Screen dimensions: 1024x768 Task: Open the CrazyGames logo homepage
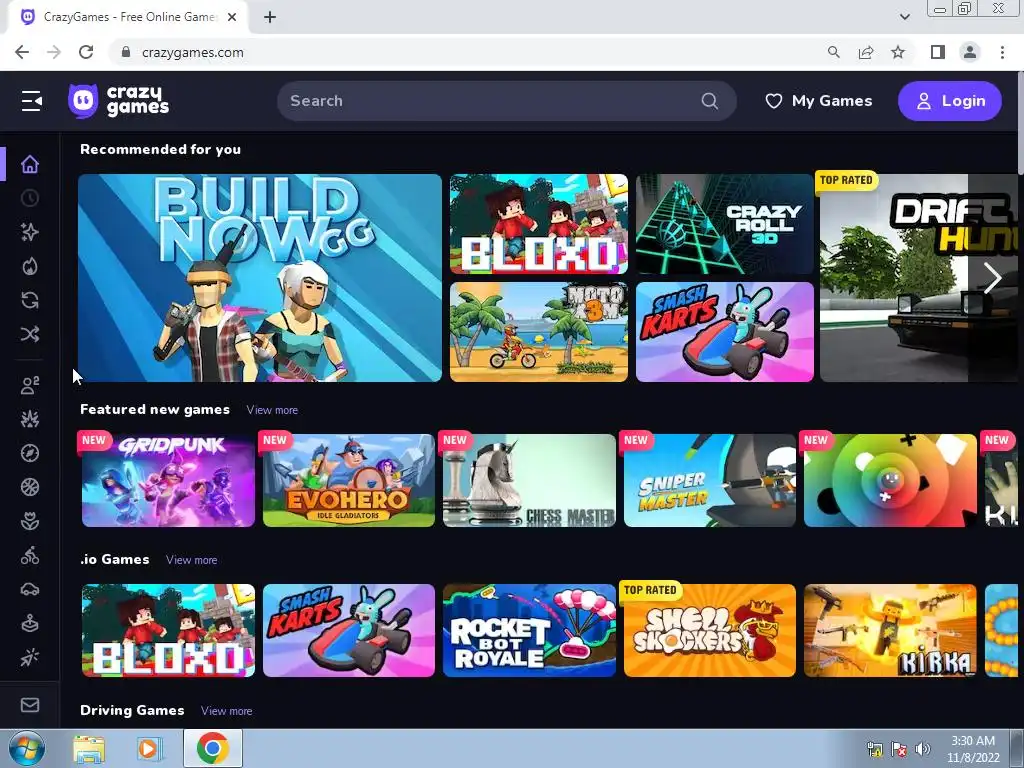click(x=118, y=101)
